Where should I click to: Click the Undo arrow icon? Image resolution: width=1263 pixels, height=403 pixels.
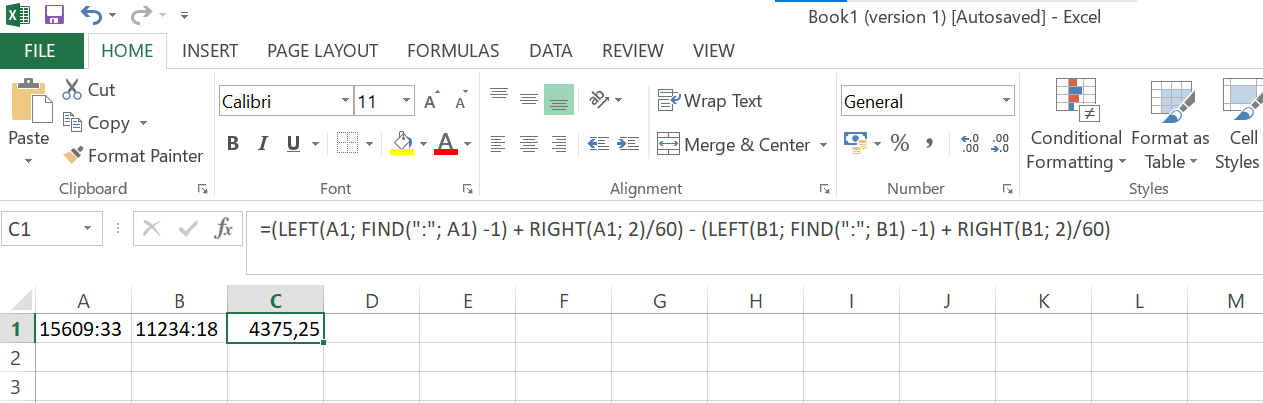[x=91, y=15]
